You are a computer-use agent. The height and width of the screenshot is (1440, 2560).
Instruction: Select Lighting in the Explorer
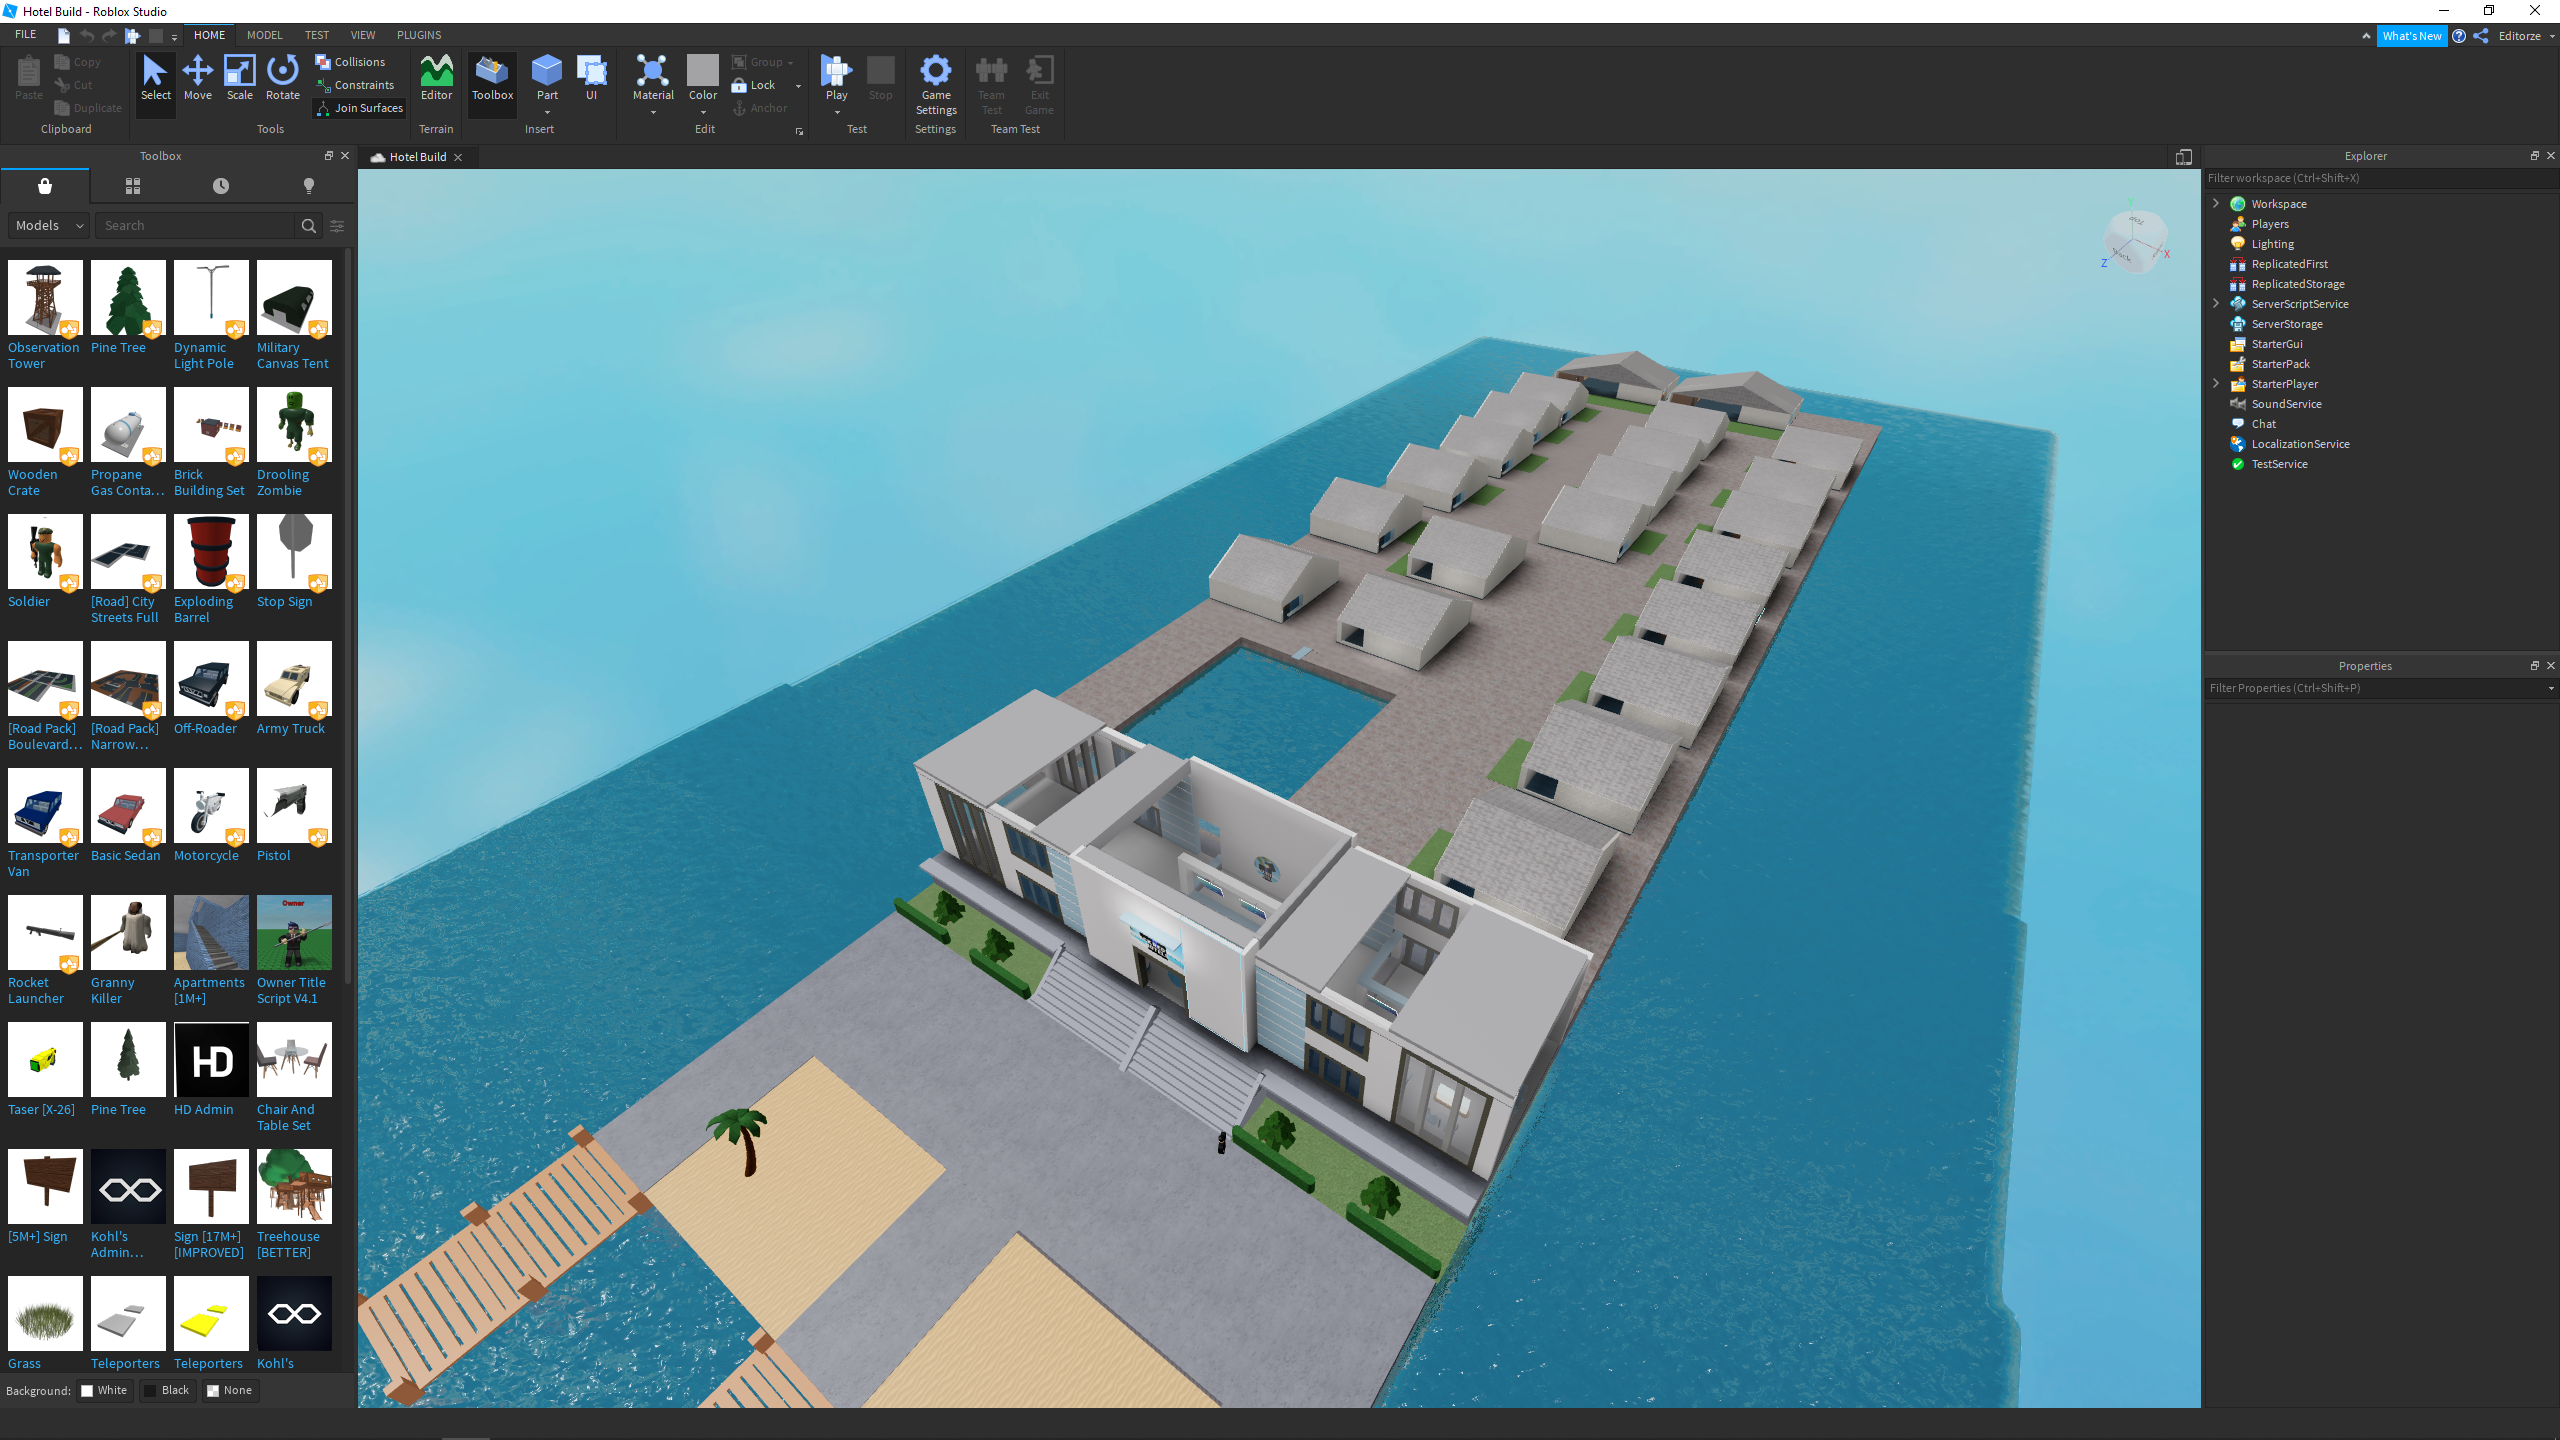coord(2272,244)
